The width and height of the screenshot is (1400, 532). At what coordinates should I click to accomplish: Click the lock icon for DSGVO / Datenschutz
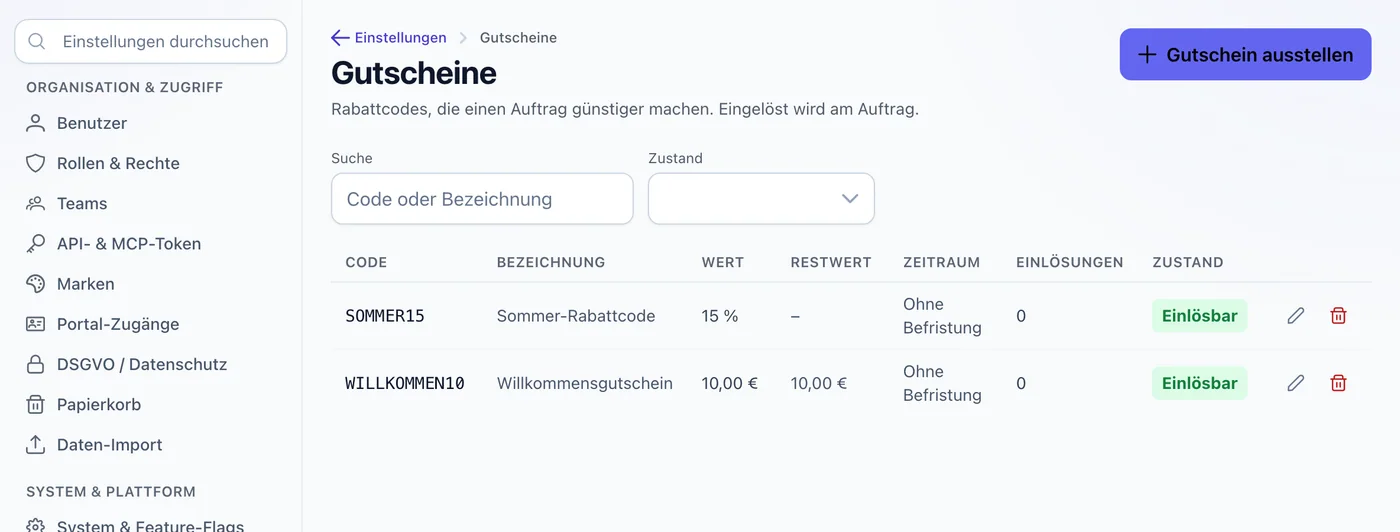tap(36, 364)
